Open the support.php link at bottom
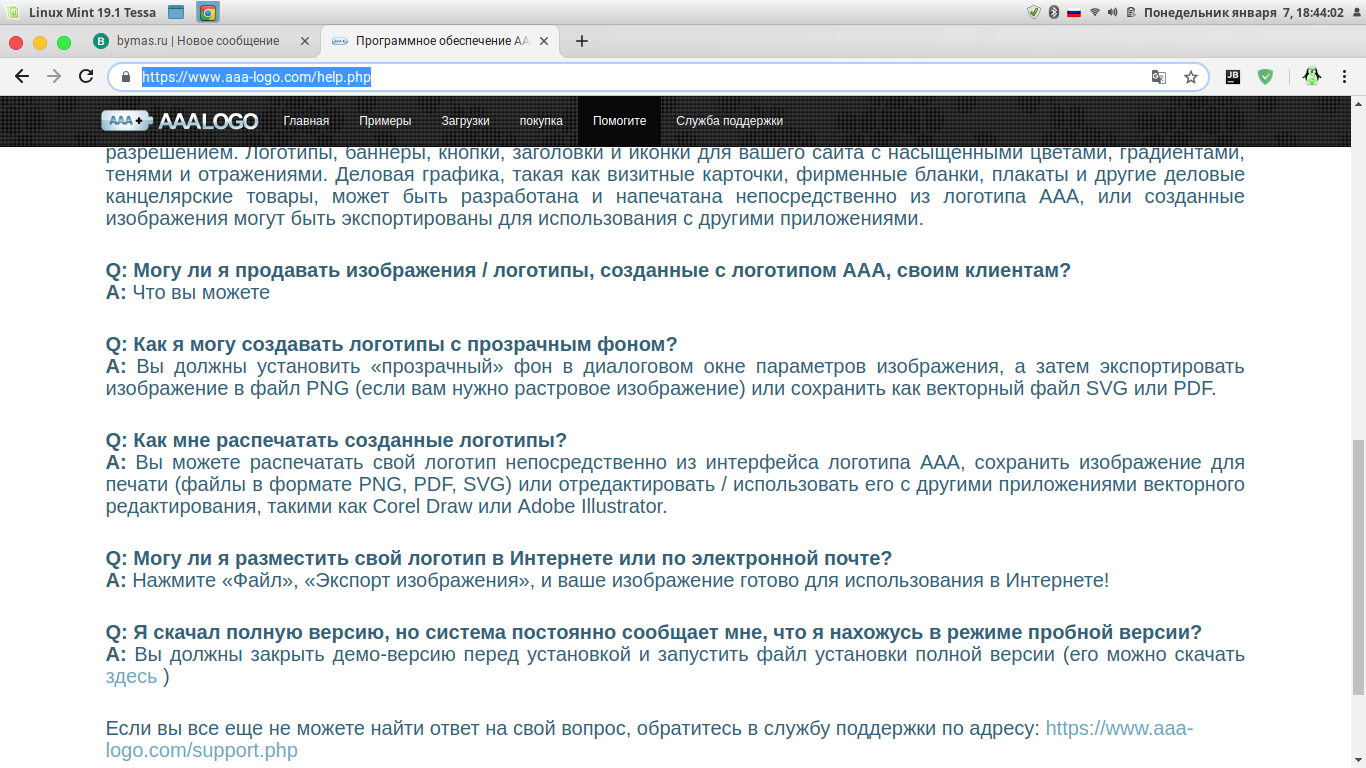1366x768 pixels. pos(650,739)
